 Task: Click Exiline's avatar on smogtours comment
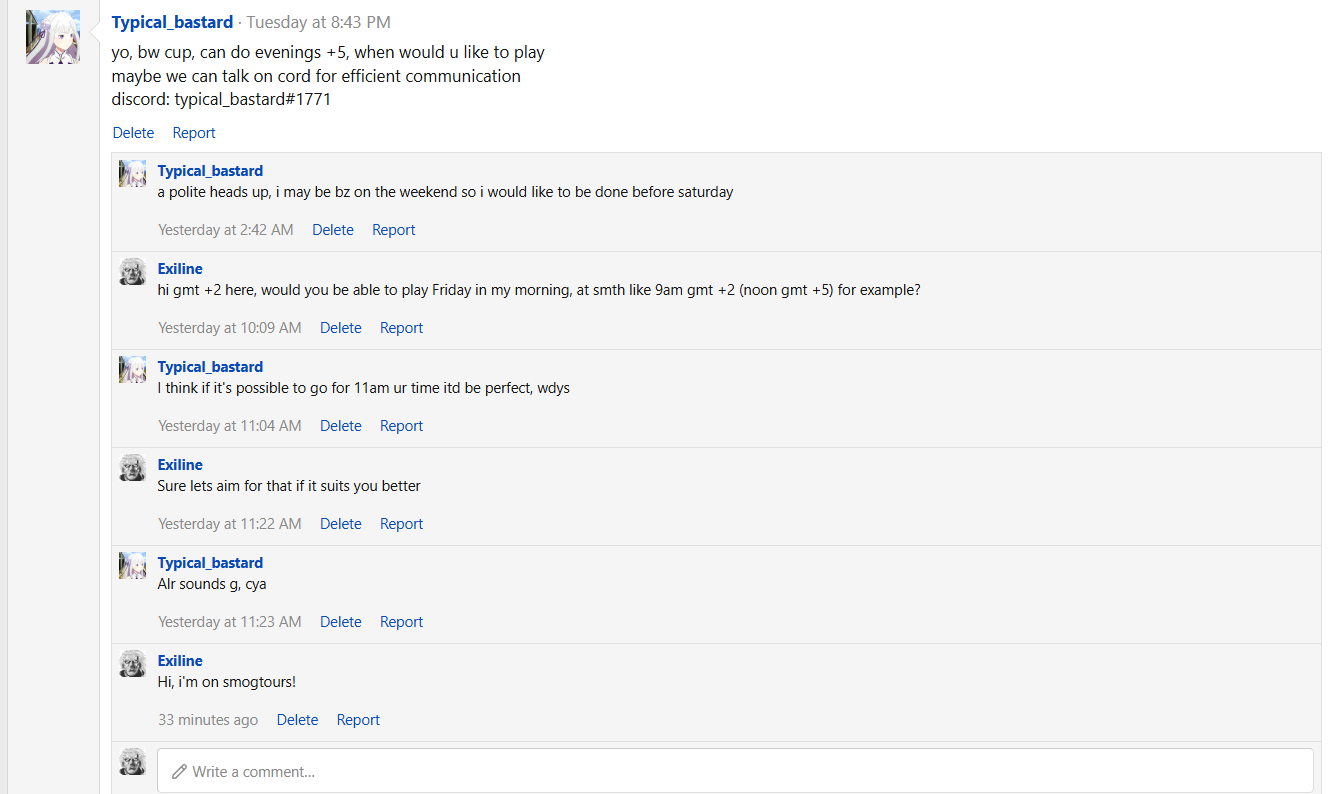[133, 663]
